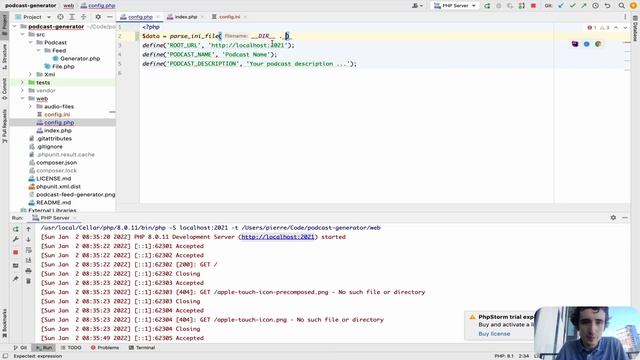Rerun the PHP Server from the top toolbar
The width and height of the screenshot is (640, 360).
487,6
